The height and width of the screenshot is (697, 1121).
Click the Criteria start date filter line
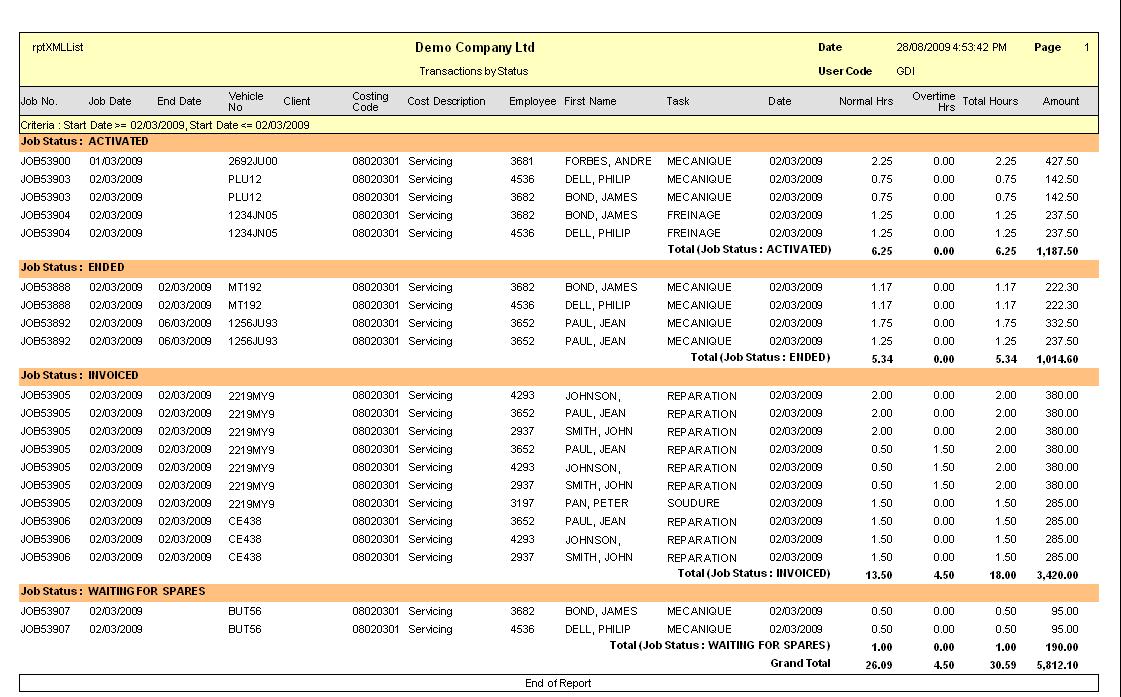pos(165,125)
